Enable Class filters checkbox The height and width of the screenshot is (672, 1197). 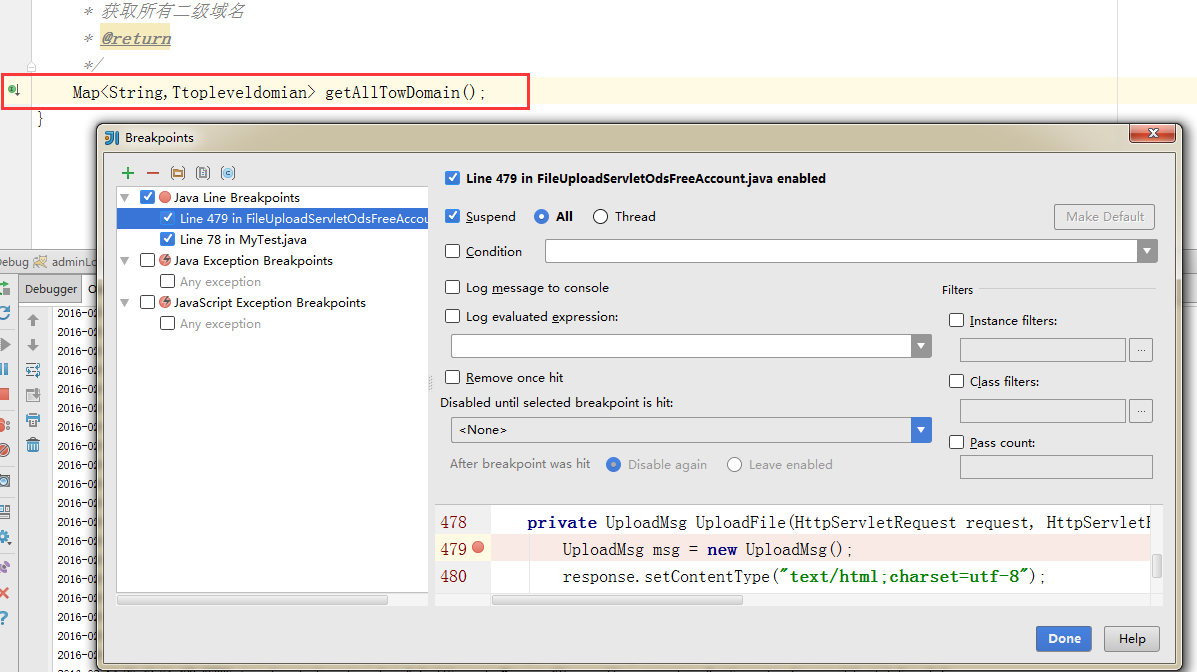click(x=957, y=381)
